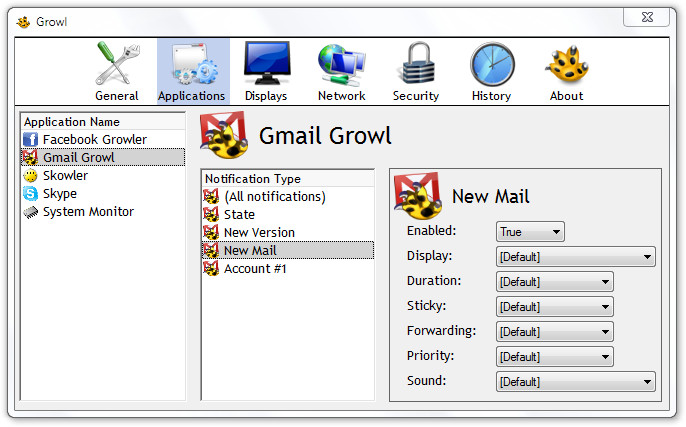Click the icon beside Account #1
This screenshot has height=427, width=686.
[x=211, y=269]
